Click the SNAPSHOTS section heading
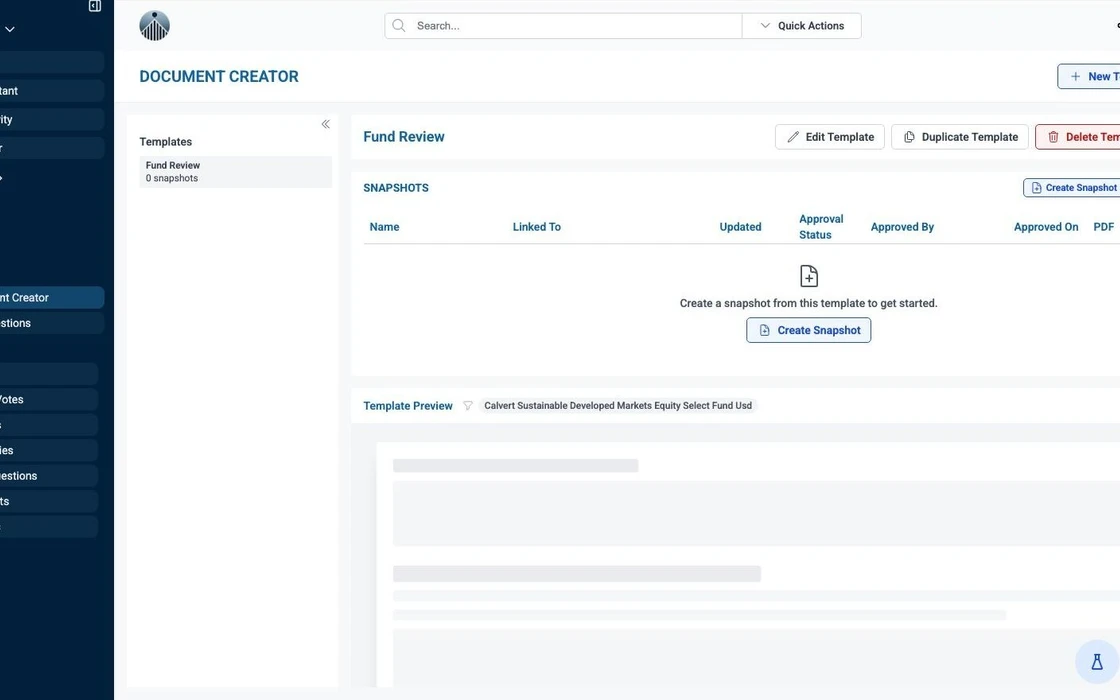This screenshot has width=1120, height=700. [396, 188]
